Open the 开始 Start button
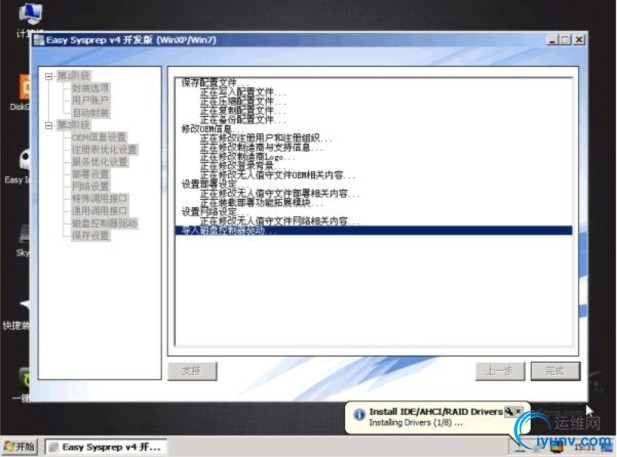Image resolution: width=617 pixels, height=457 pixels. click(x=19, y=447)
